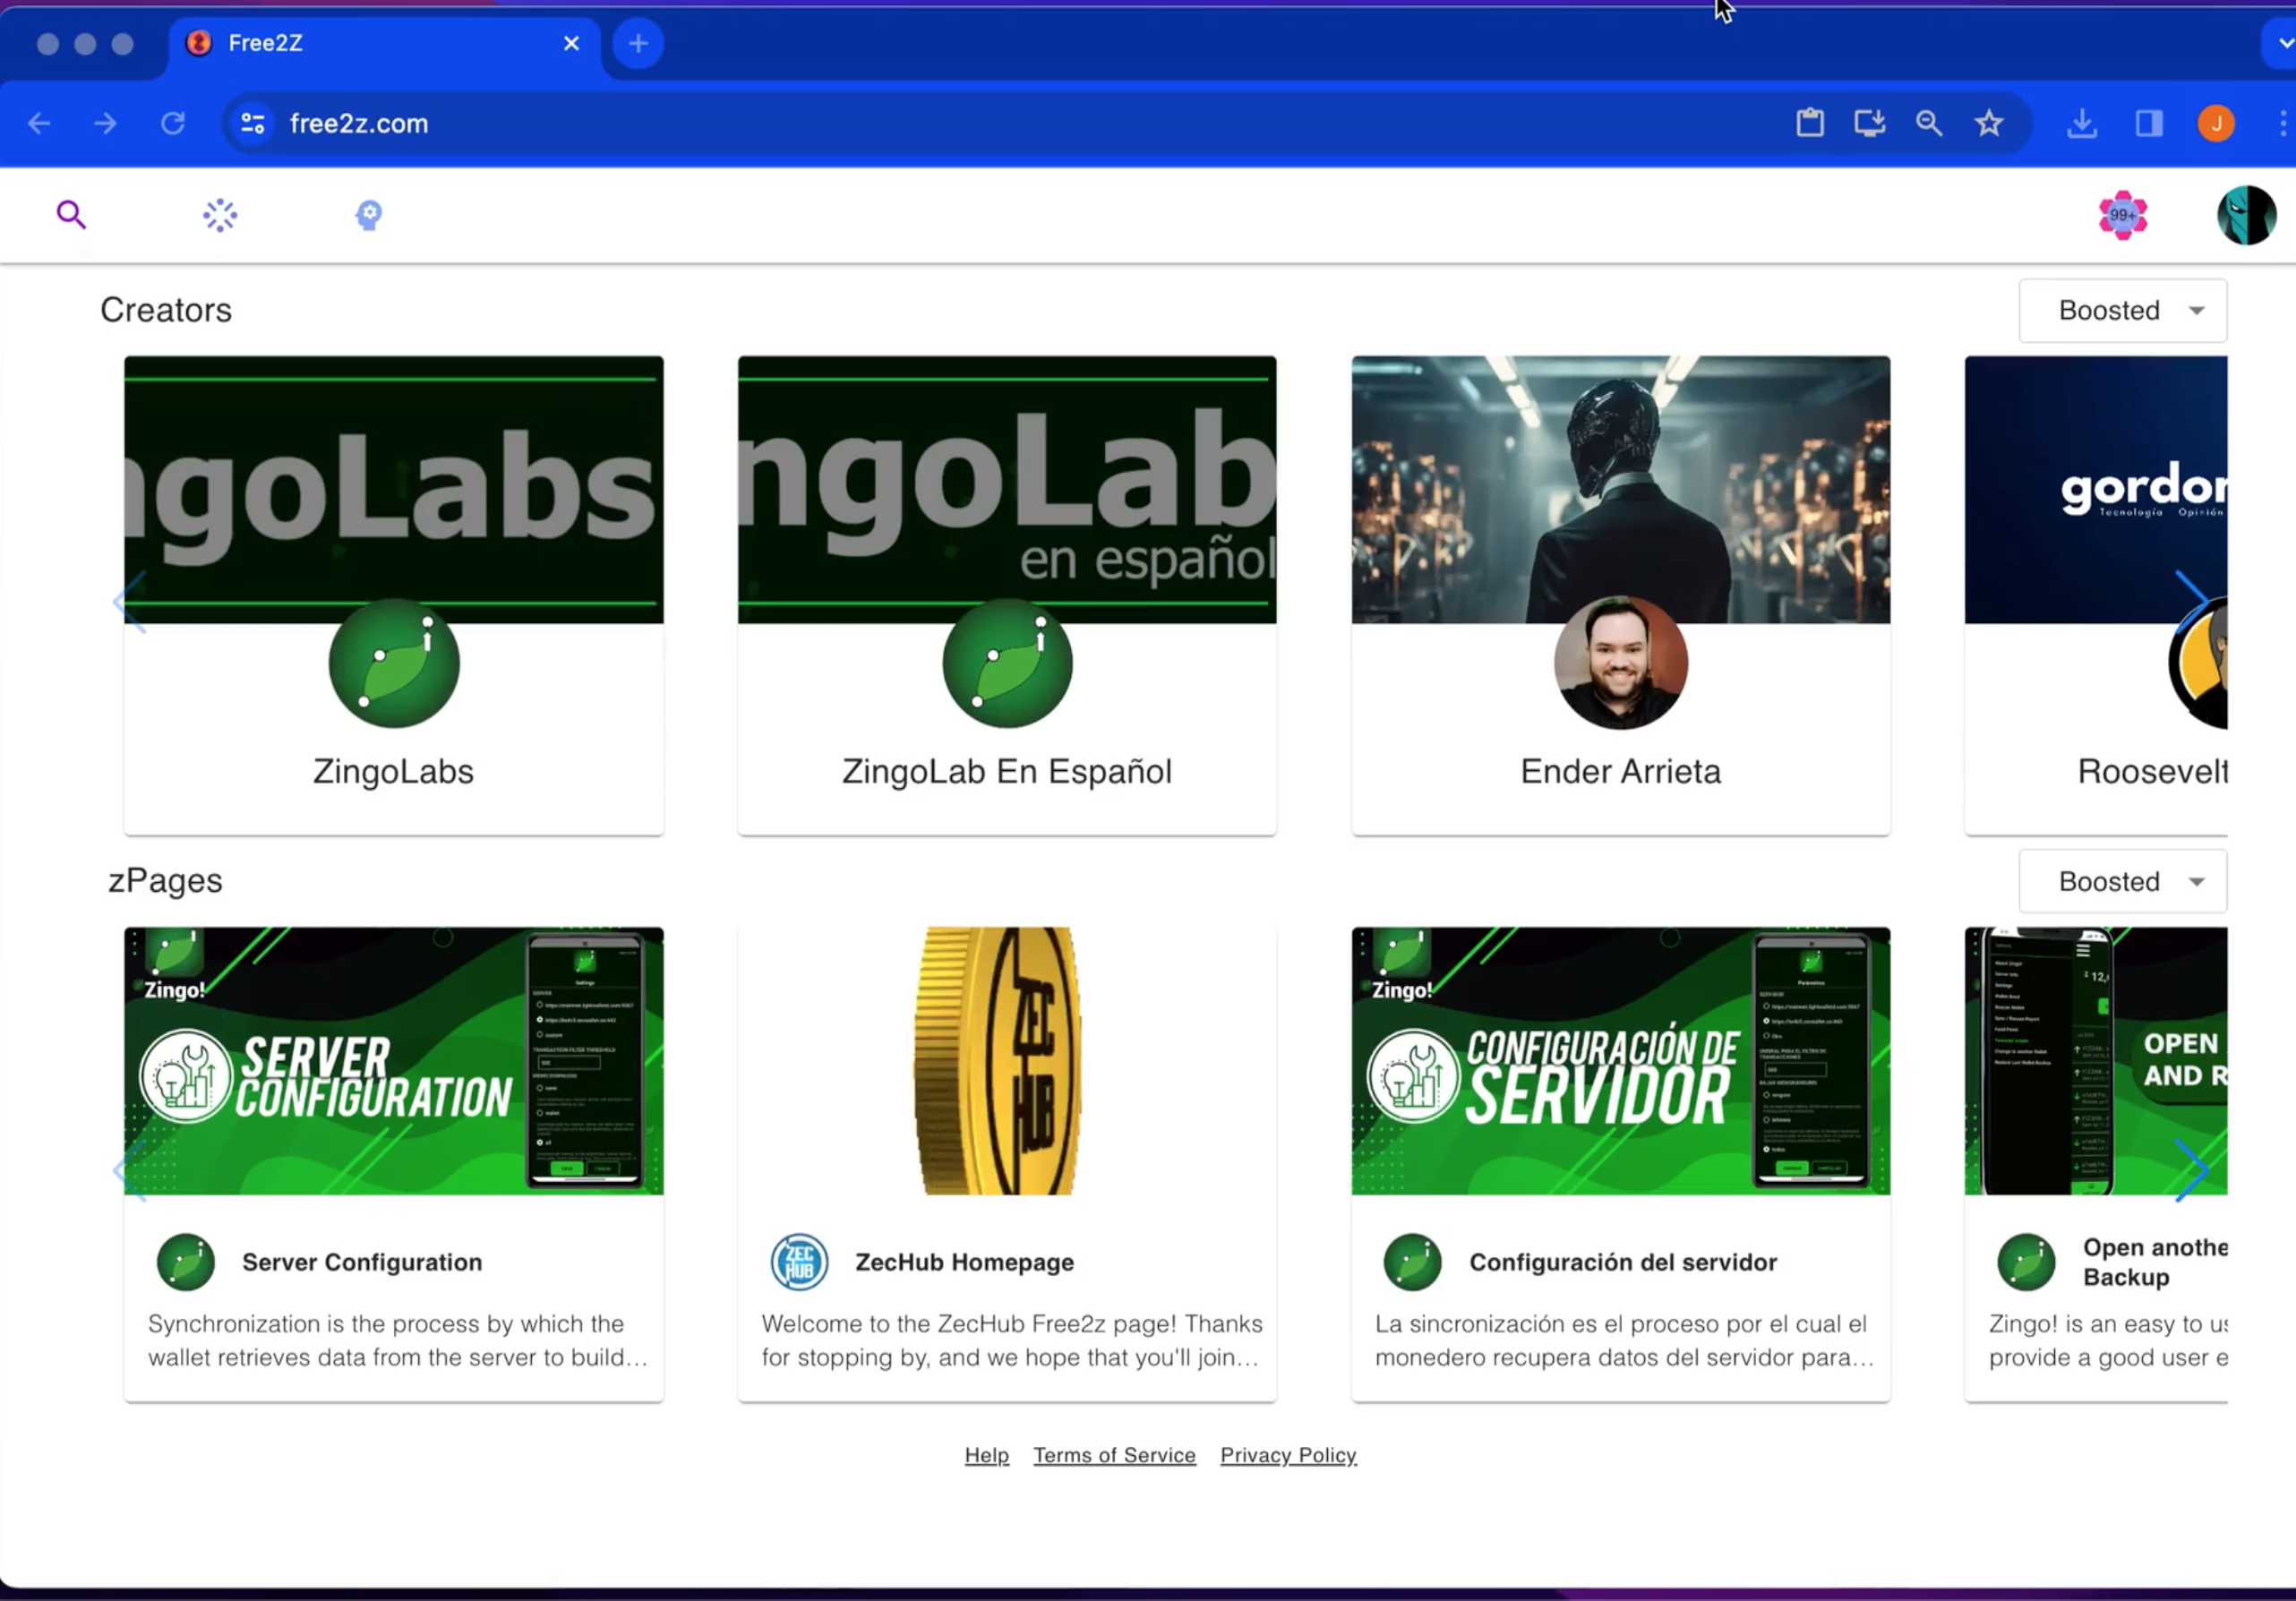Open the Ender Arrieta banner image
This screenshot has height=1601, width=2296.
[x=1621, y=489]
